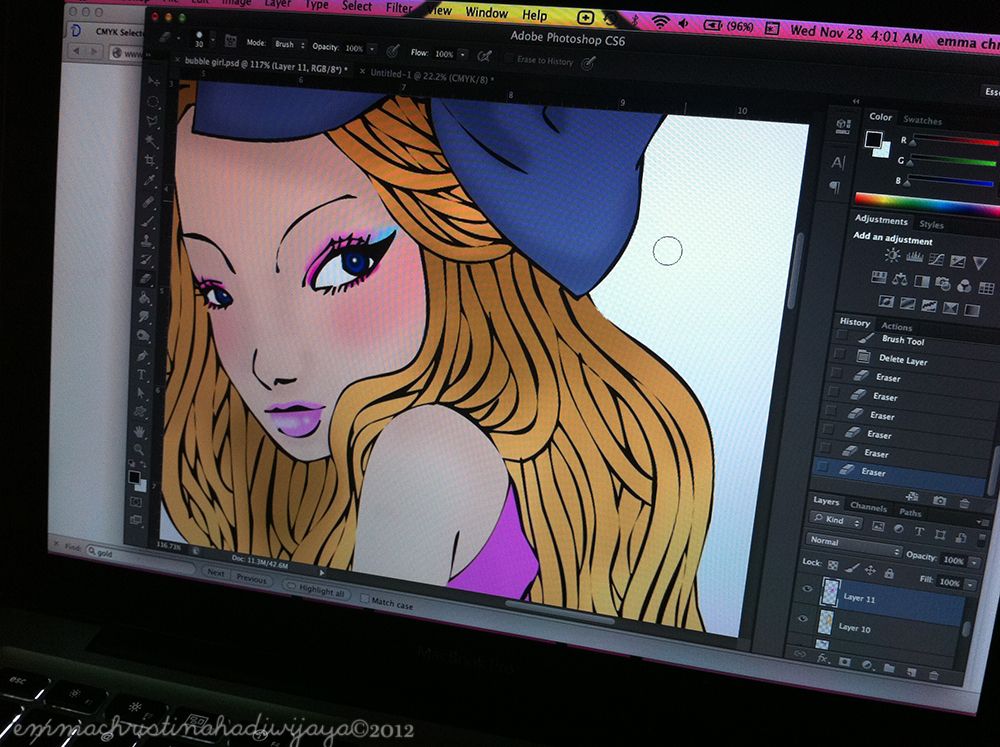Open the layer Fill dropdown arrow
1000x747 pixels.
click(x=971, y=584)
